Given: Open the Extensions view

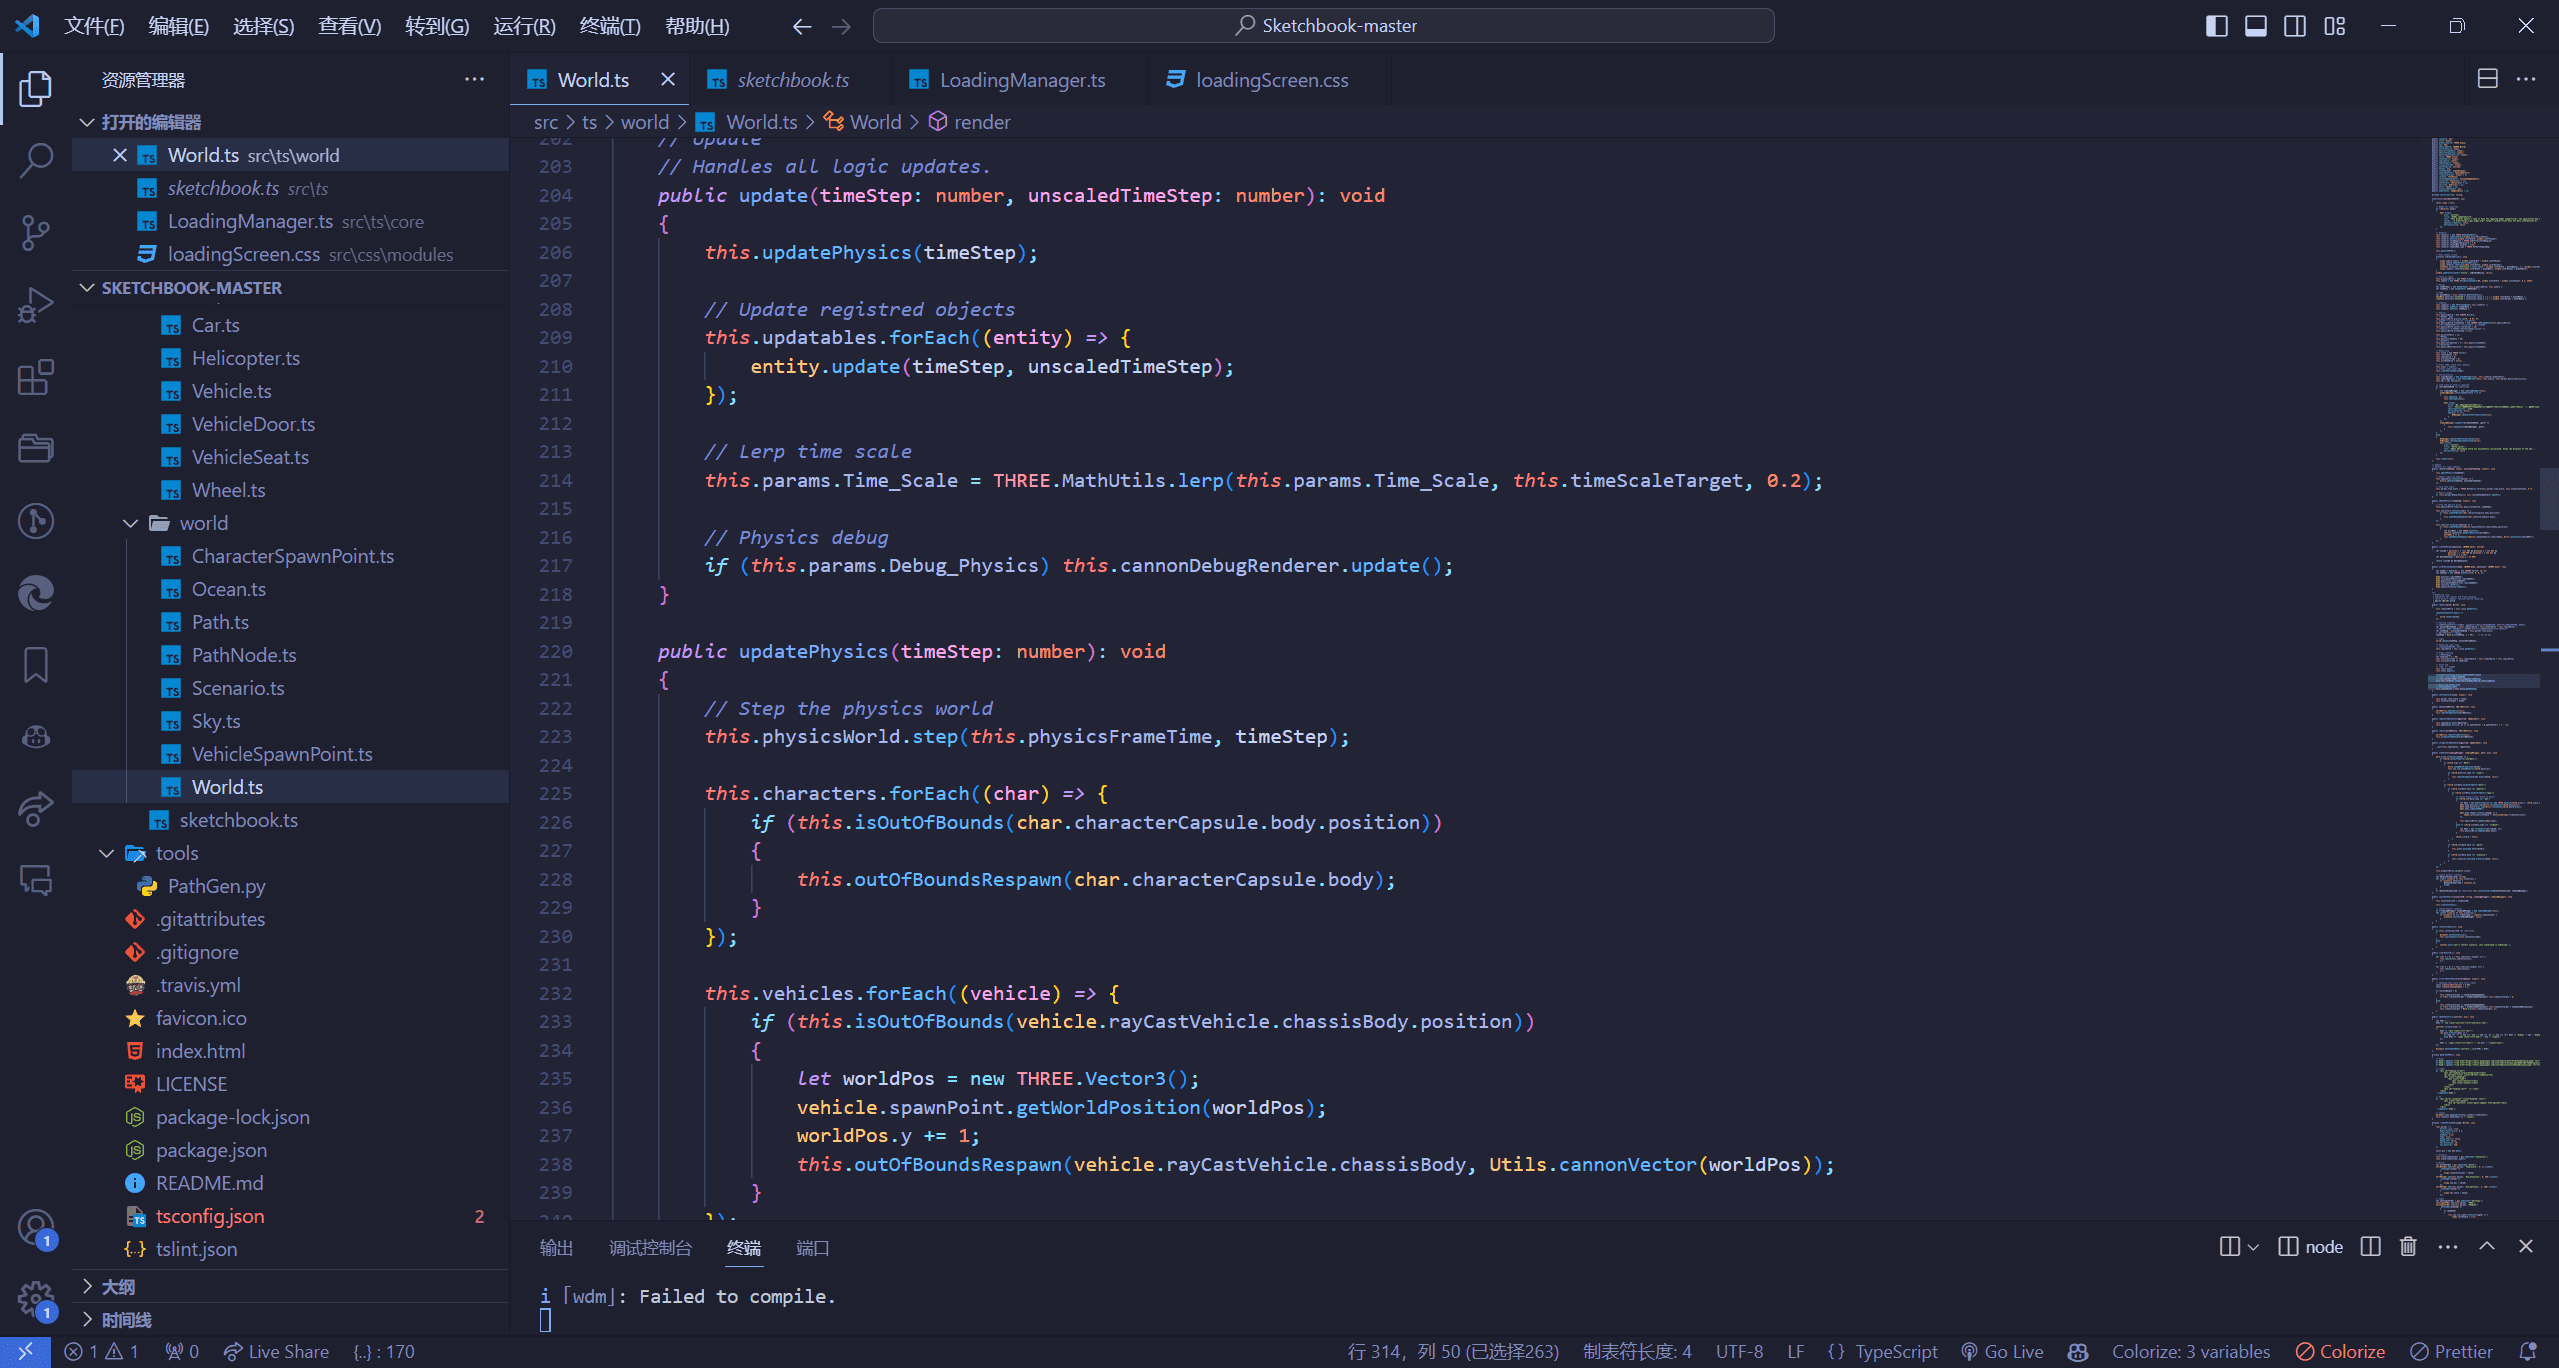Looking at the screenshot, I should click(36, 377).
